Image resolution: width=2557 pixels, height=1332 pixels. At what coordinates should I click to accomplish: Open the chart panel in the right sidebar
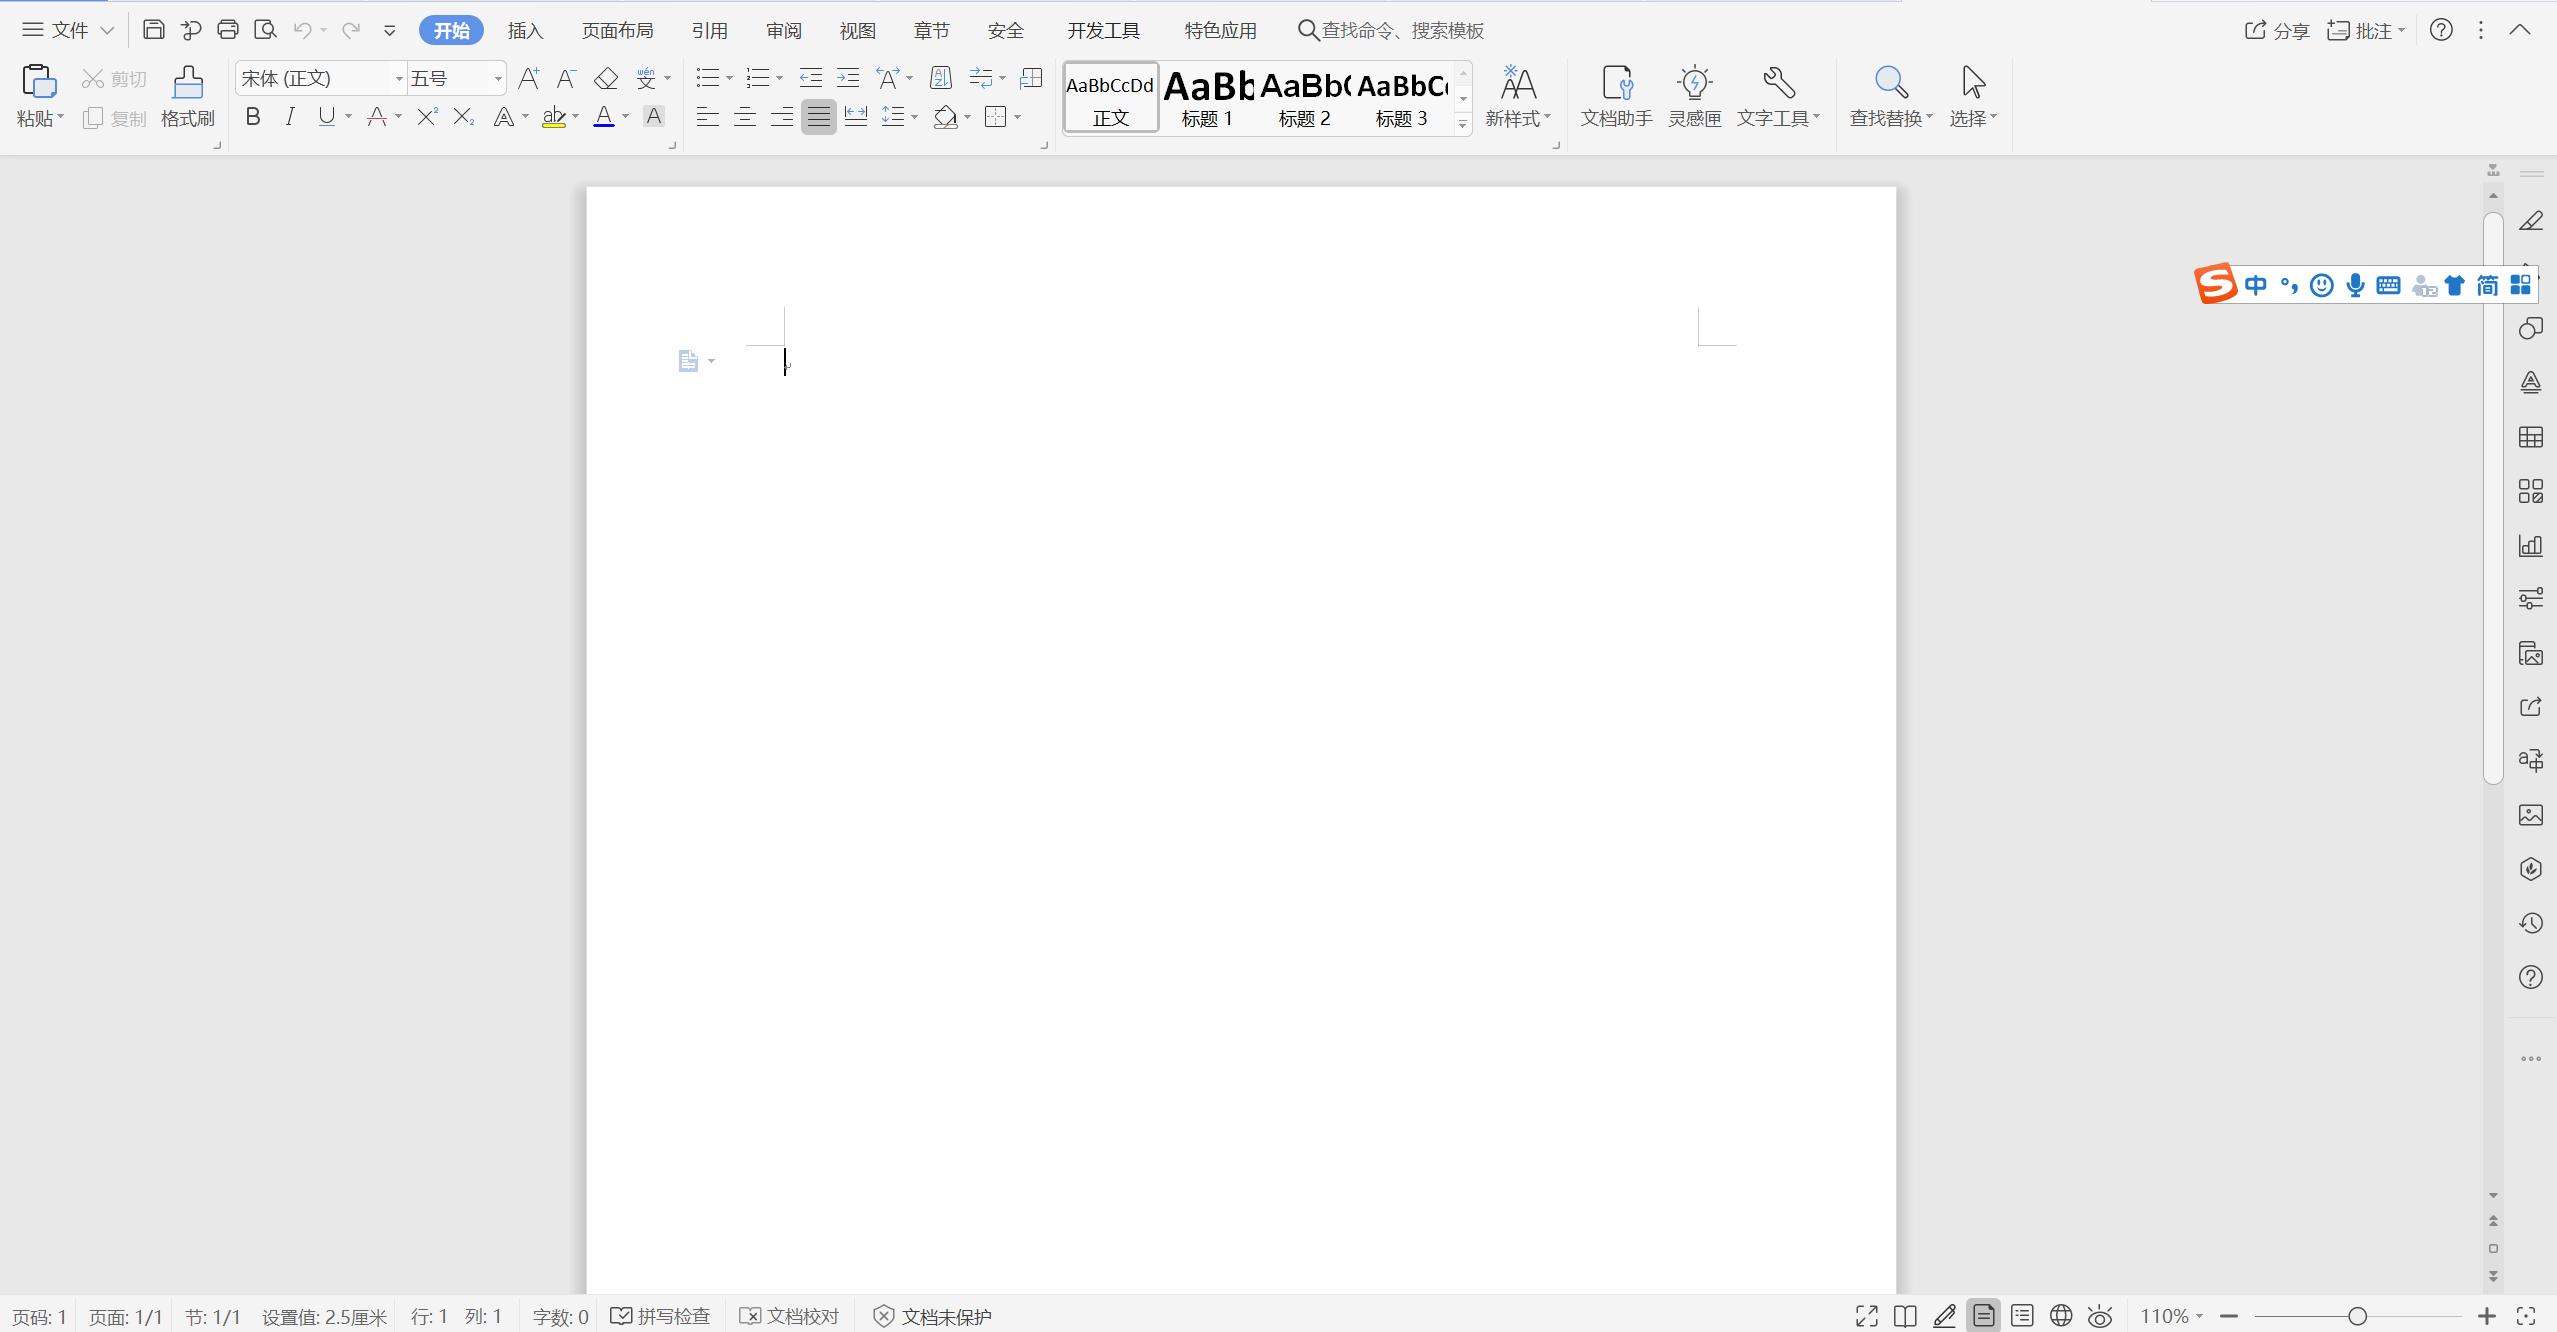(x=2530, y=546)
